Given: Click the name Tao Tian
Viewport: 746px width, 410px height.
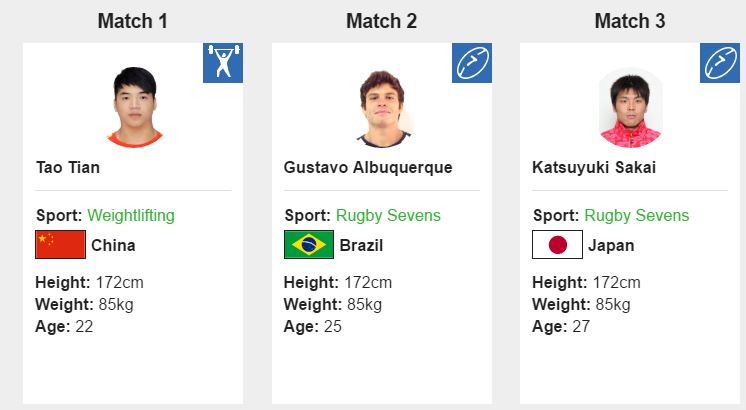Looking at the screenshot, I should coord(68,167).
